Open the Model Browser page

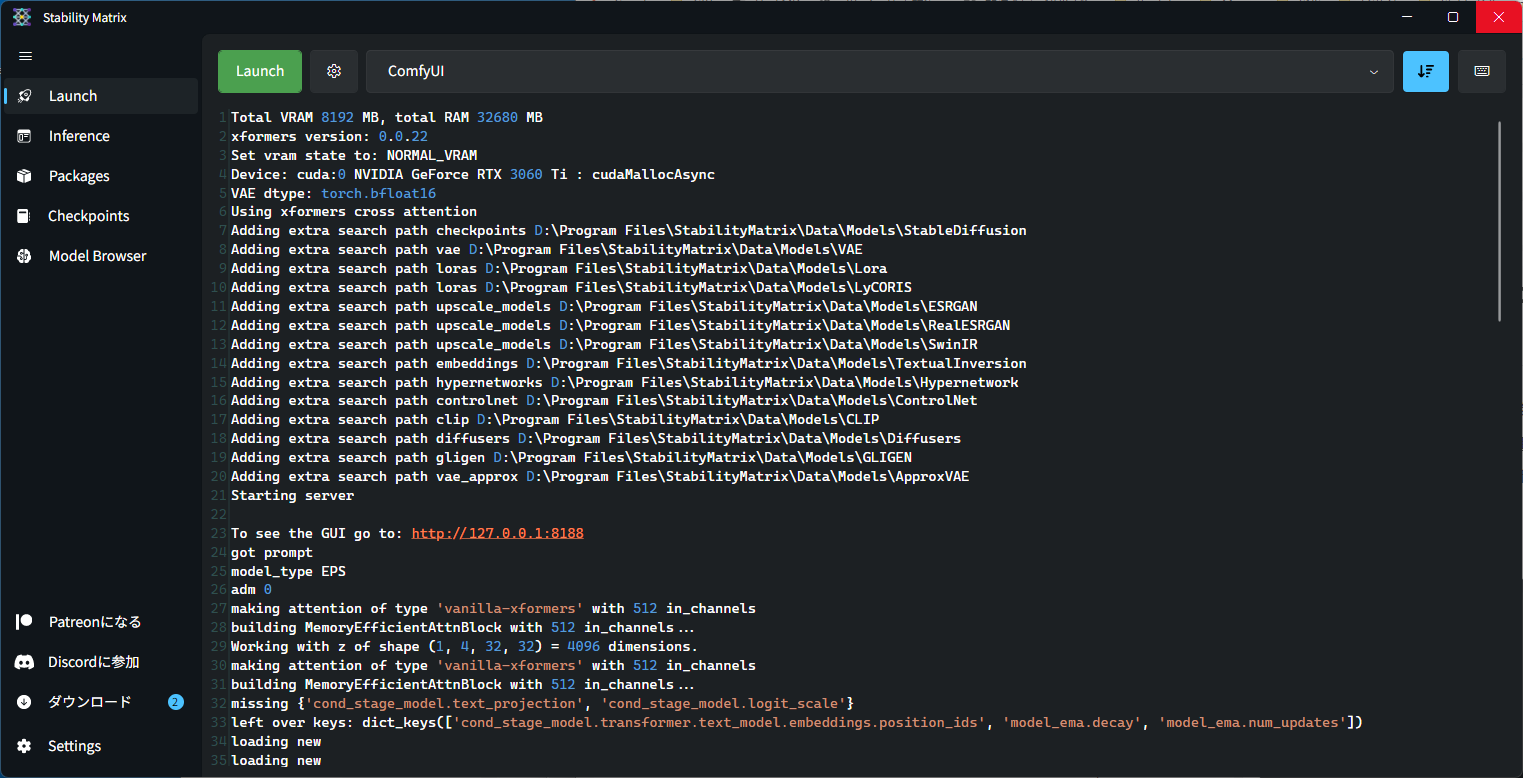point(100,256)
